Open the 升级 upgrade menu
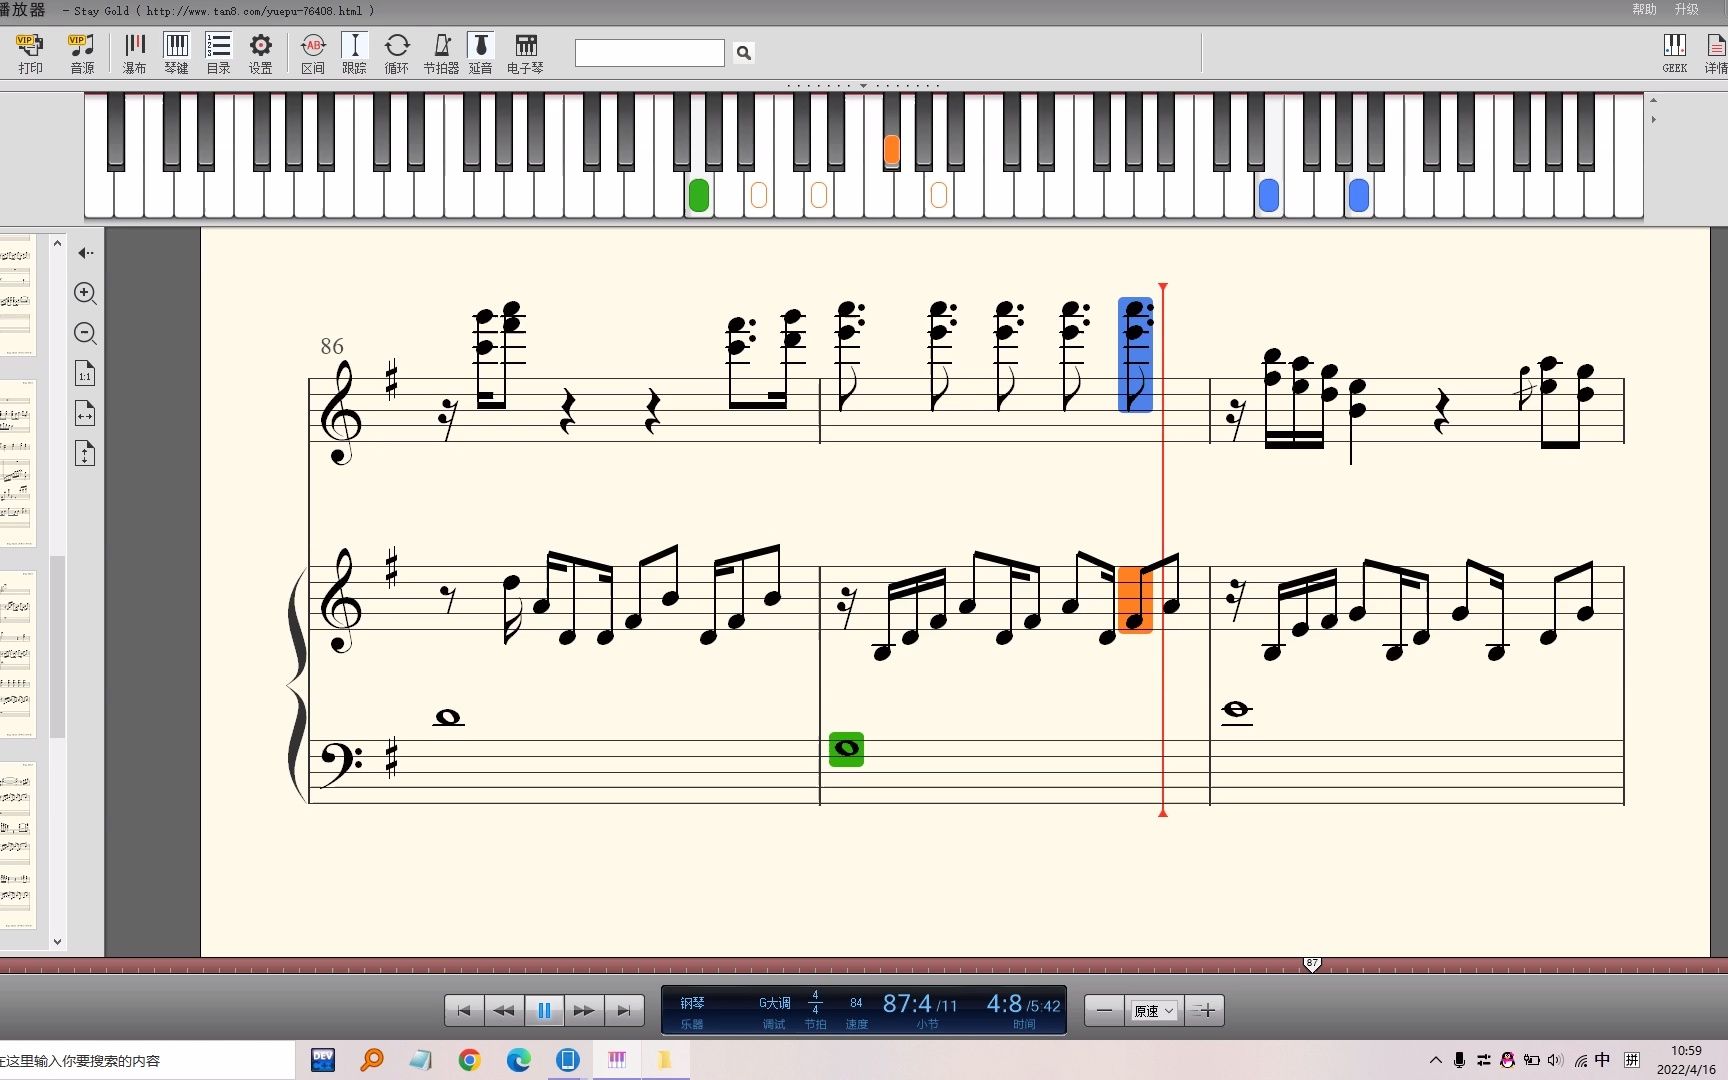Viewport: 1728px width, 1080px height. click(x=1686, y=9)
